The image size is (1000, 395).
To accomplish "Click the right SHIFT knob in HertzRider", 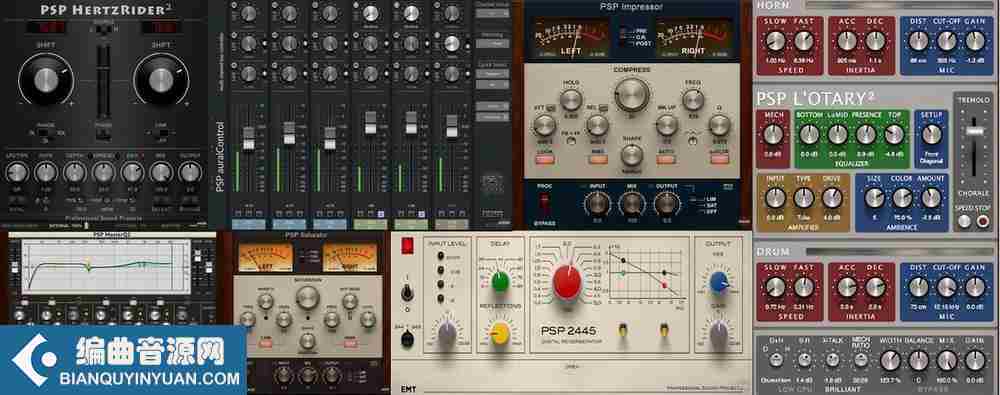I will tap(161, 80).
